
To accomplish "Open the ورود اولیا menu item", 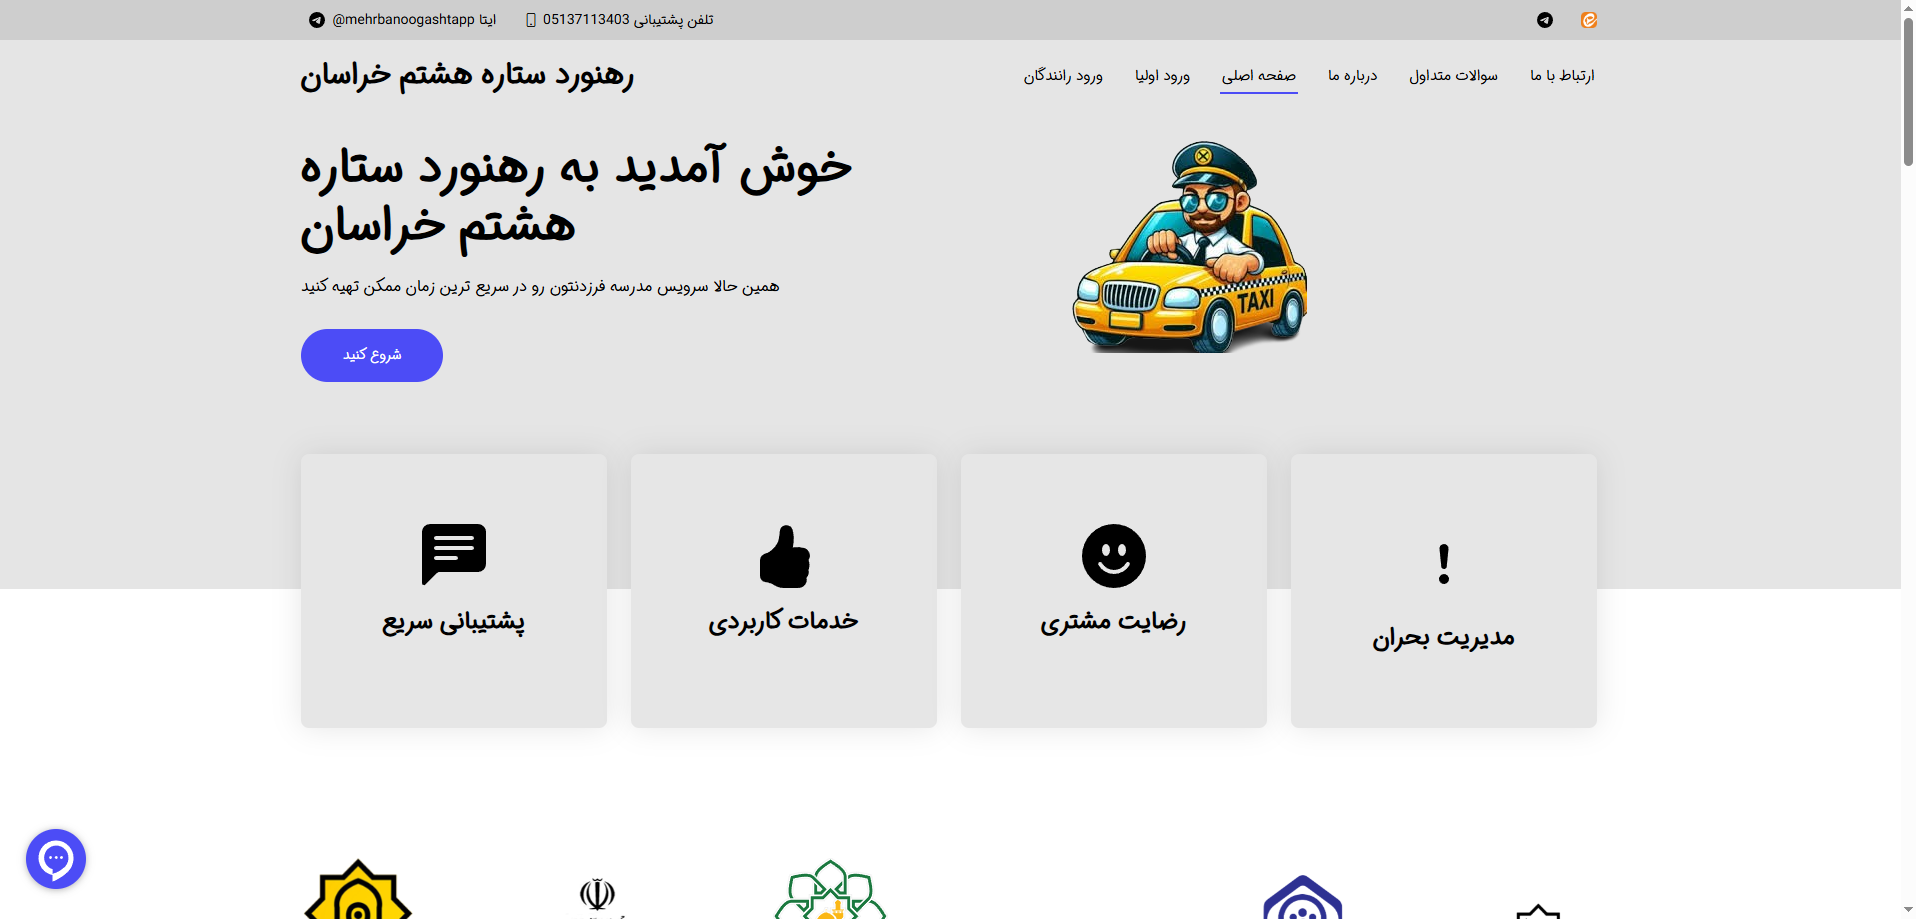I will point(1162,76).
